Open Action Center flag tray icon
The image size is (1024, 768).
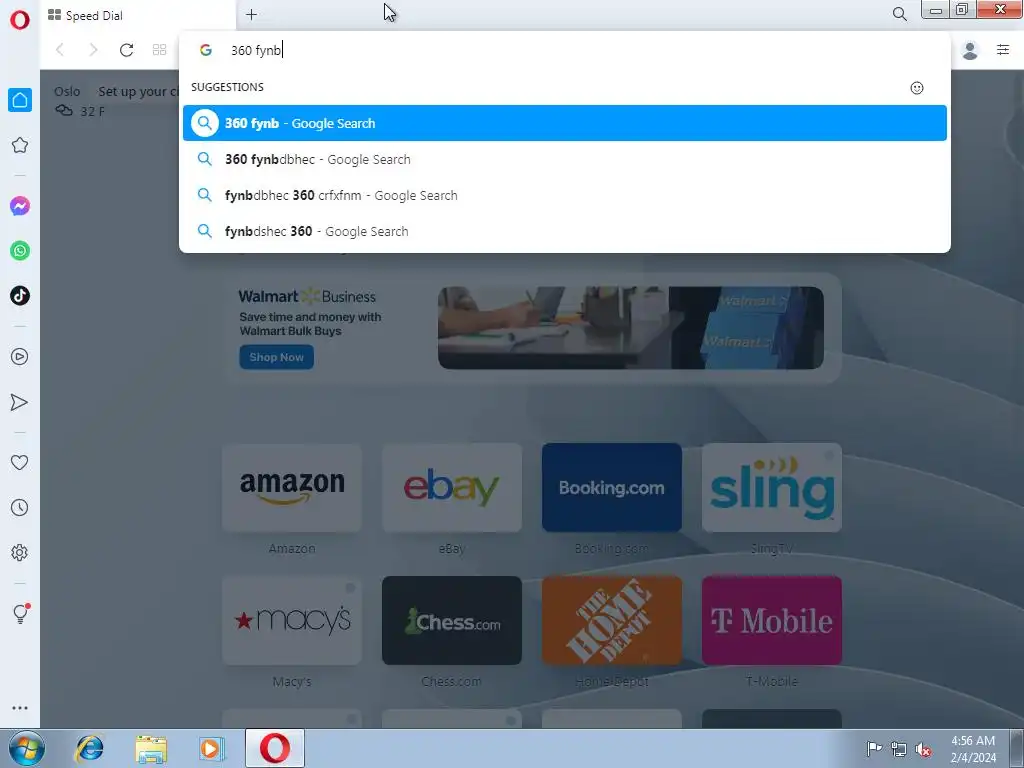(x=874, y=748)
